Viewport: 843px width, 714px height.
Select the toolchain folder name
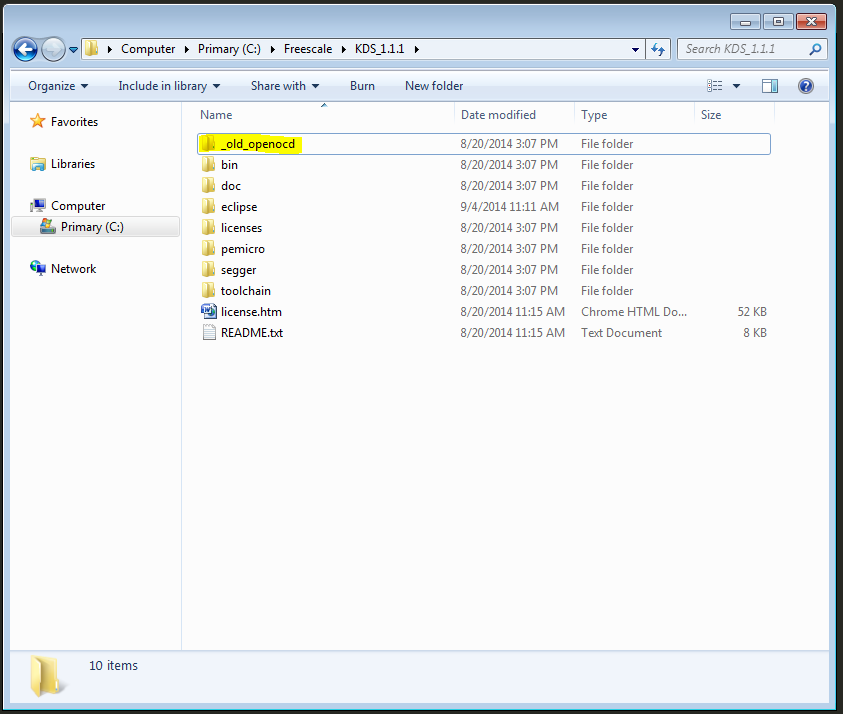click(x=246, y=291)
